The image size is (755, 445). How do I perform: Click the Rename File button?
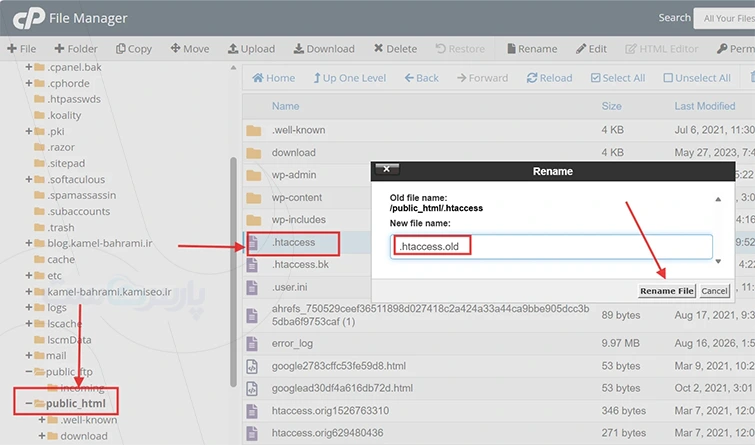pyautogui.click(x=667, y=291)
